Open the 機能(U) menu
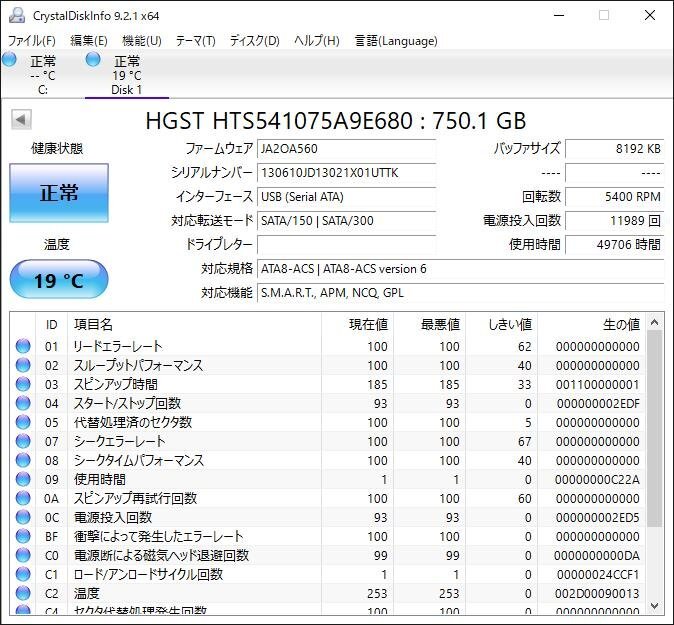 click(141, 41)
